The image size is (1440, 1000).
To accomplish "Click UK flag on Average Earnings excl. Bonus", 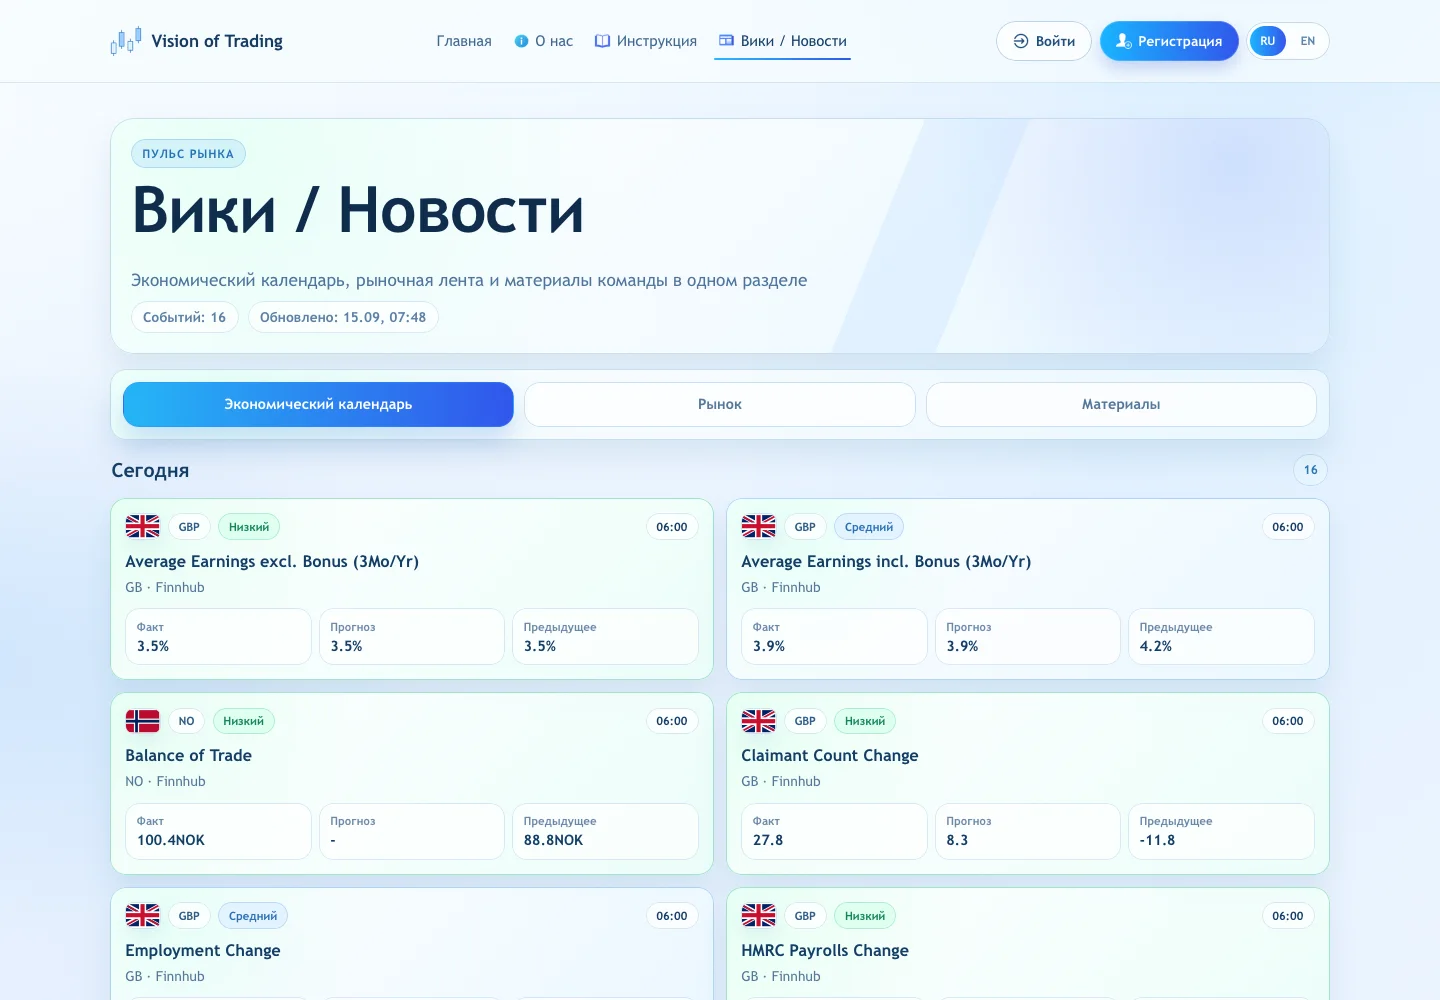I will click(143, 526).
